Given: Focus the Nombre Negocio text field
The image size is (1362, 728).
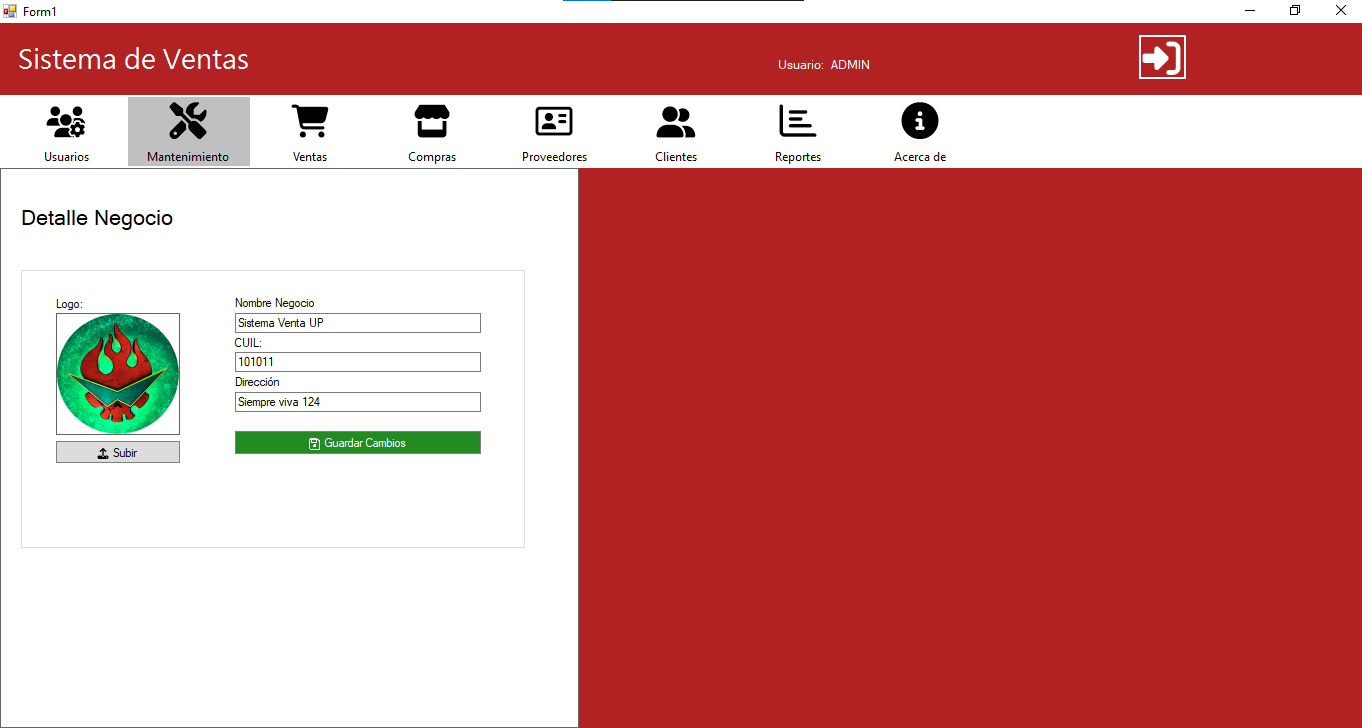Looking at the screenshot, I should click(357, 323).
